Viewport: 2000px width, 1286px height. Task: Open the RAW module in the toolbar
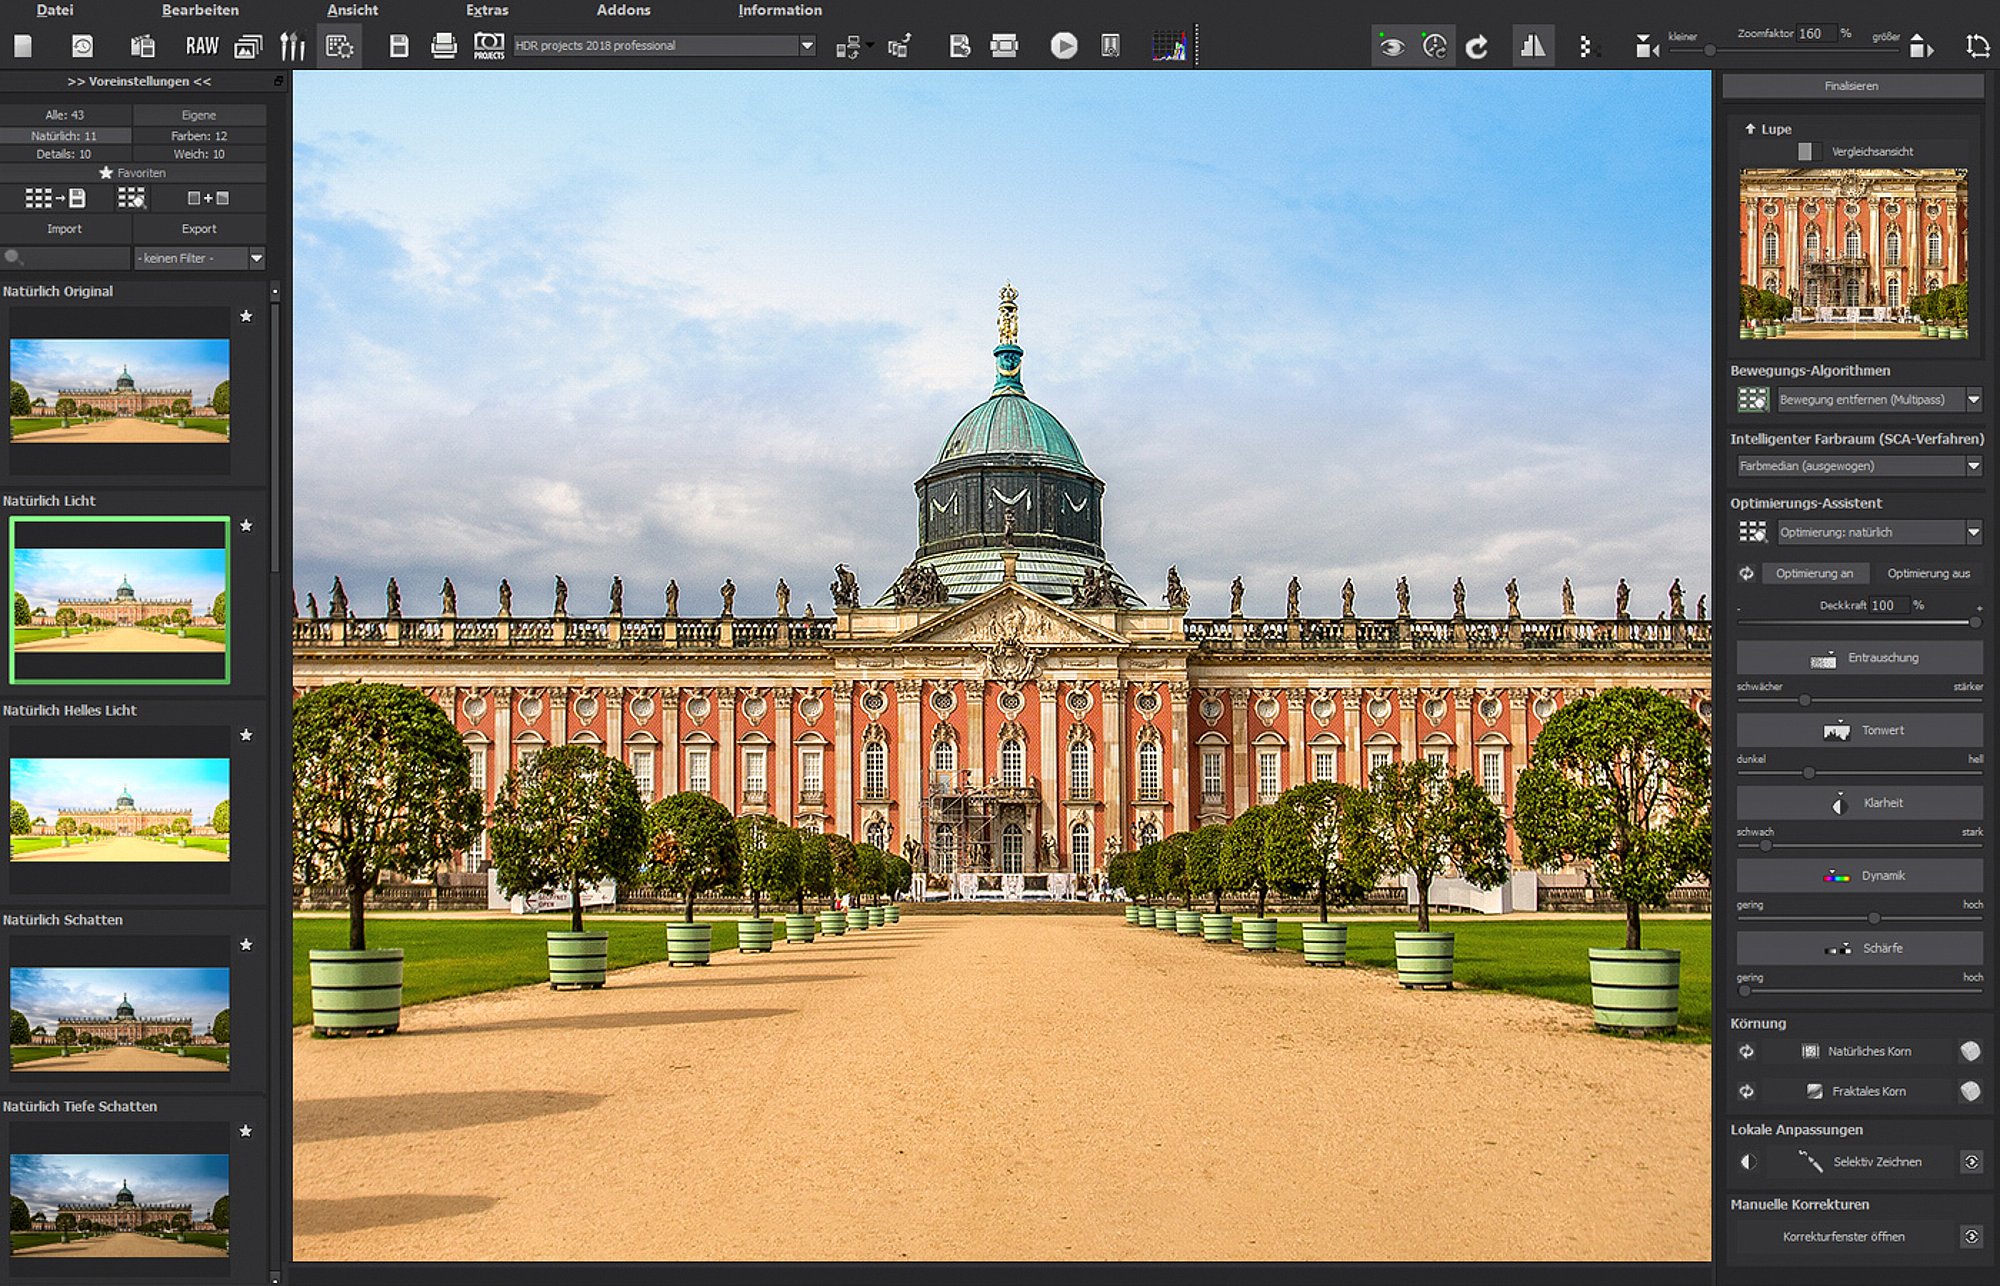(x=201, y=46)
